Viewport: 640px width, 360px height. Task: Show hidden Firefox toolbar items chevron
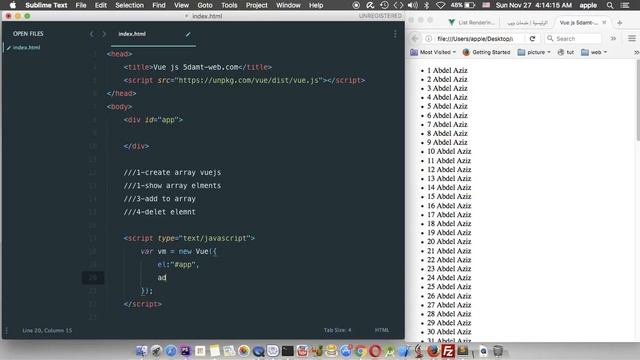coord(613,38)
